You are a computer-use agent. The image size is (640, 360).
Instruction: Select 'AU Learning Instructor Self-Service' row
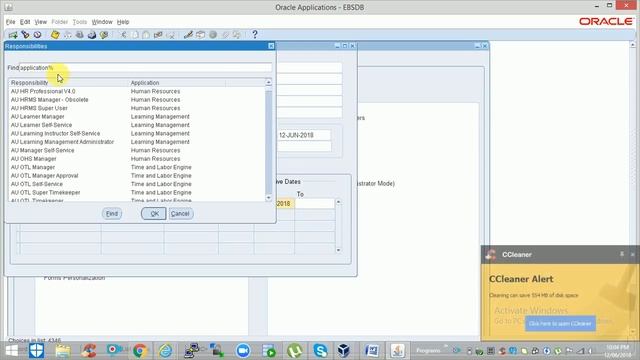coord(137,133)
